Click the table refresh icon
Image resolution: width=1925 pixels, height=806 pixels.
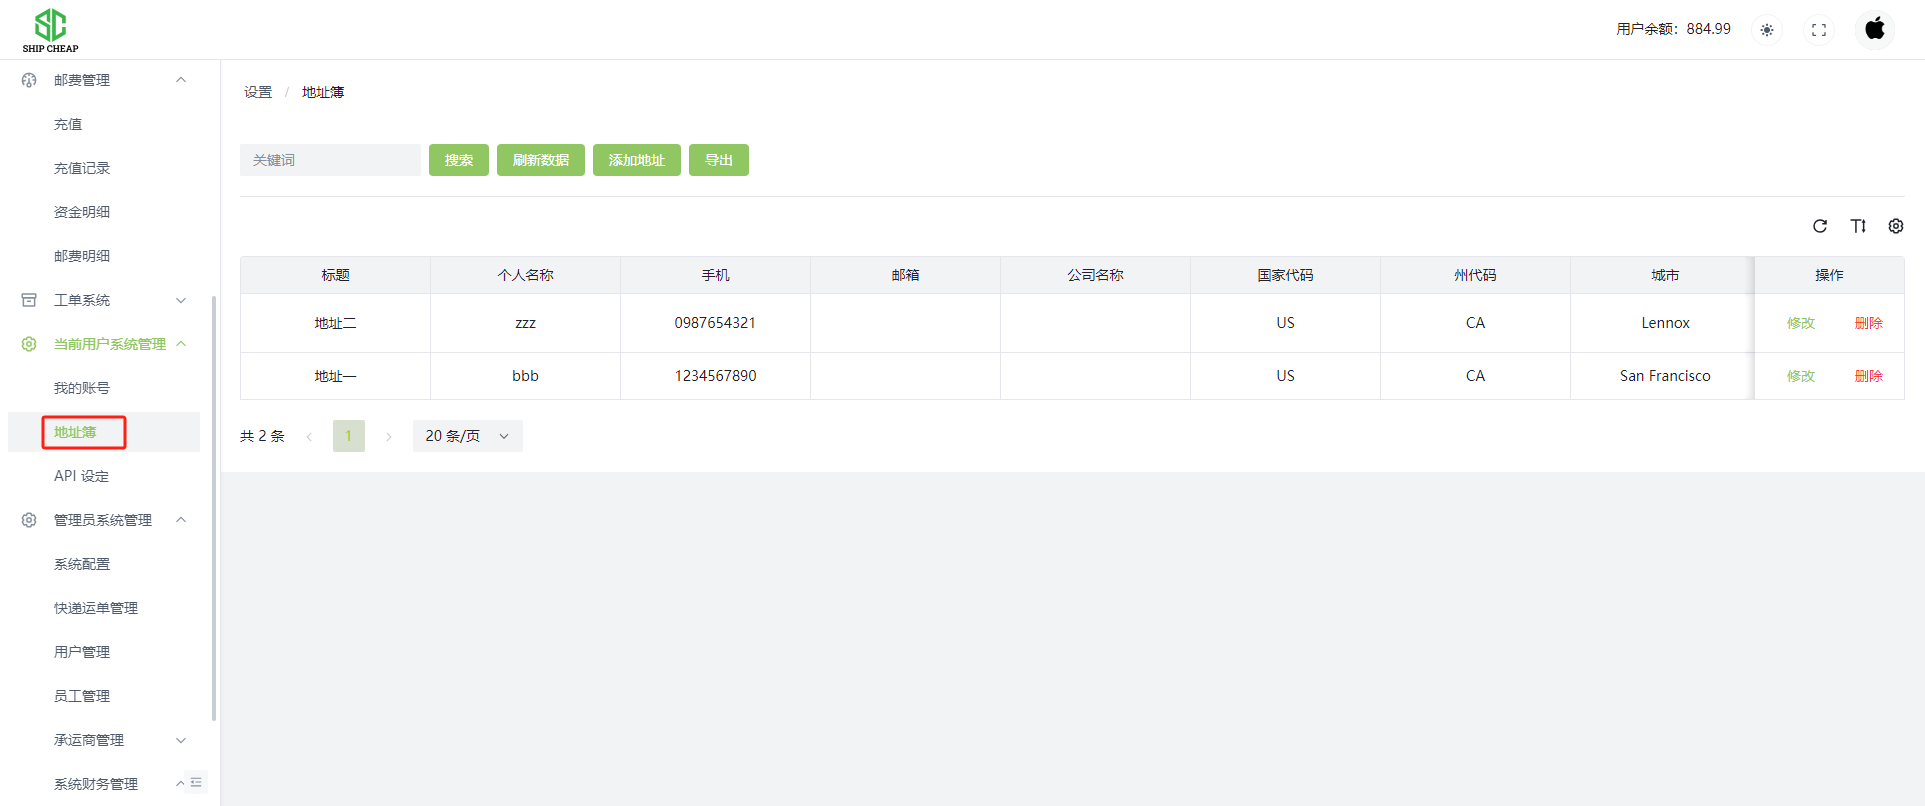(1820, 226)
